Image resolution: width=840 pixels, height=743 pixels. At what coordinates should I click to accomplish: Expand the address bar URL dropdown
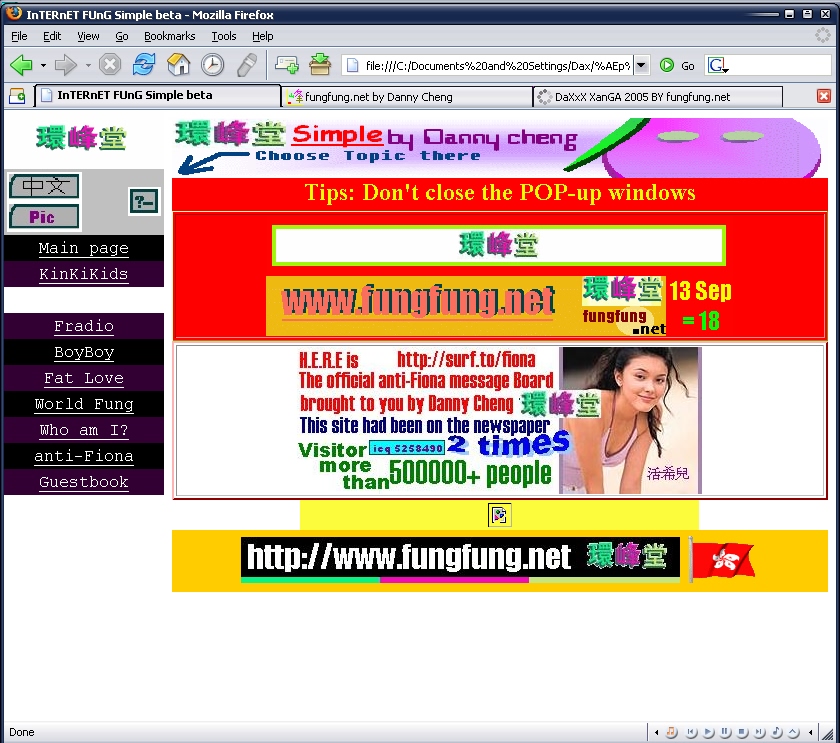641,65
